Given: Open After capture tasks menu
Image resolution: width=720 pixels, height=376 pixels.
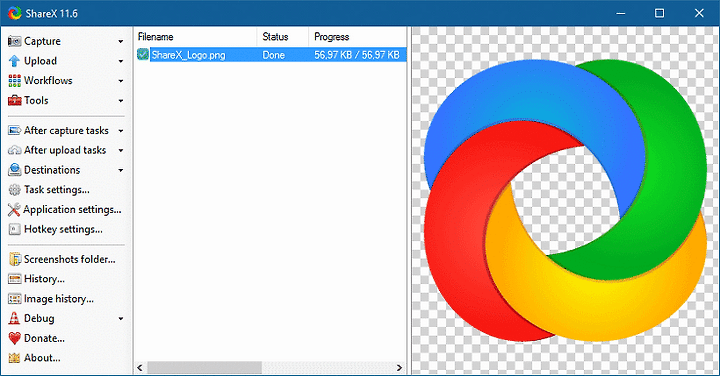Looking at the screenshot, I should click(x=66, y=131).
